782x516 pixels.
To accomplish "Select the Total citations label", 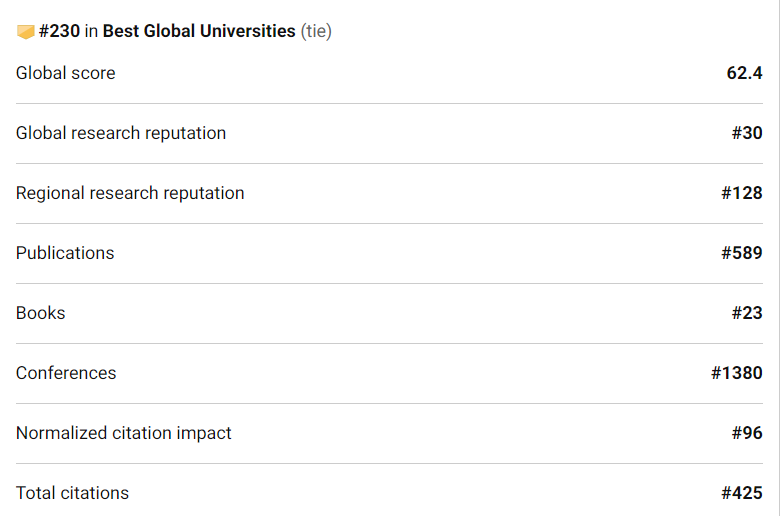I will (x=72, y=493).
